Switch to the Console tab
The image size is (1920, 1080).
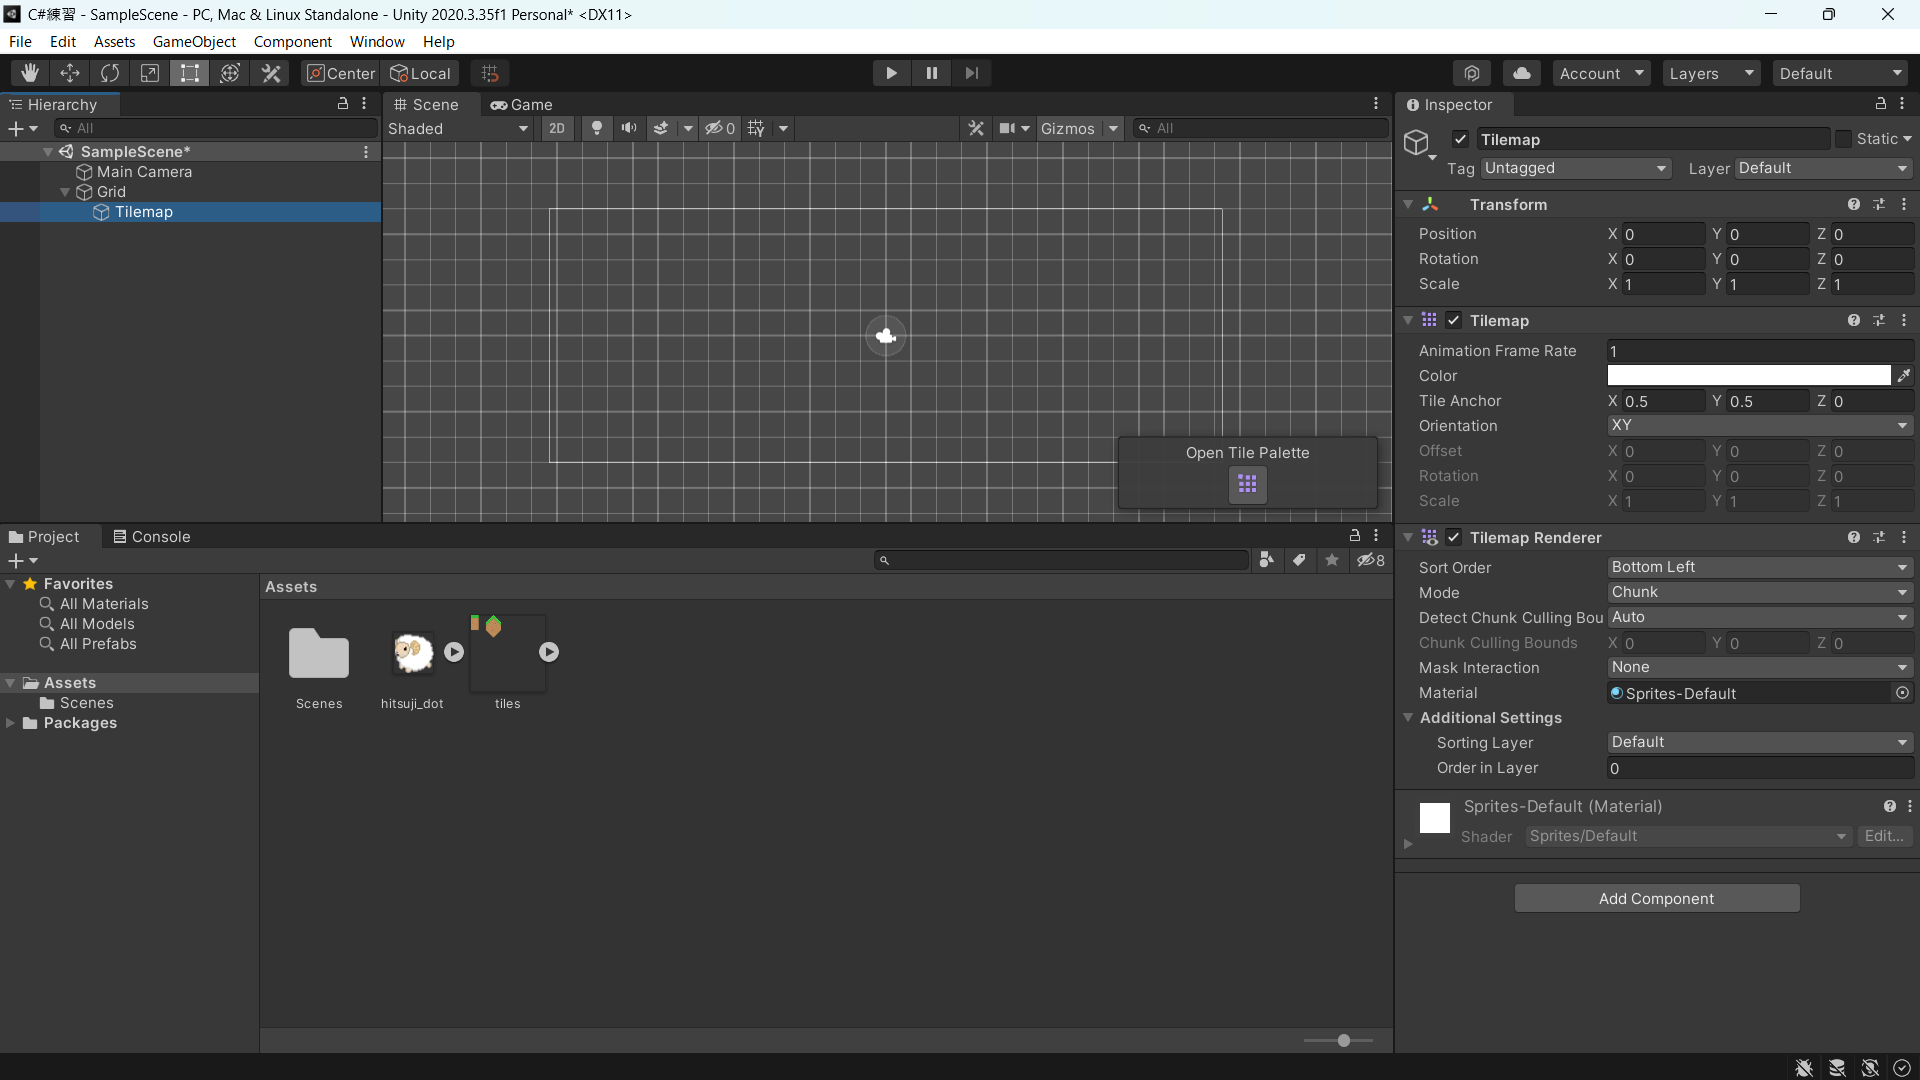pos(151,537)
